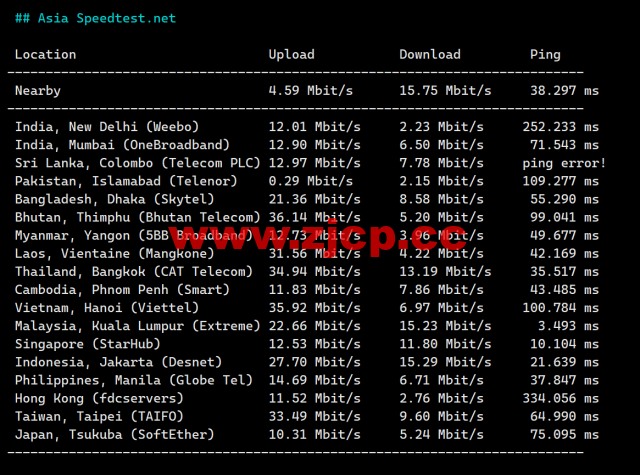Click the 'Location' column header
Viewport: 640px width, 475px height.
point(45,55)
